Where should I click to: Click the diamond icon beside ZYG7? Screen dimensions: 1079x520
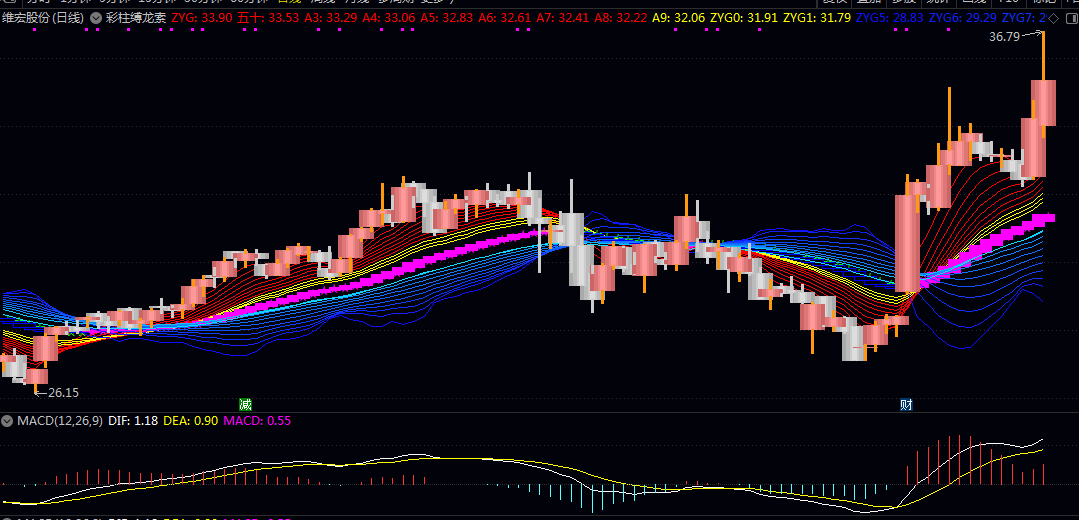pyautogui.click(x=1054, y=18)
